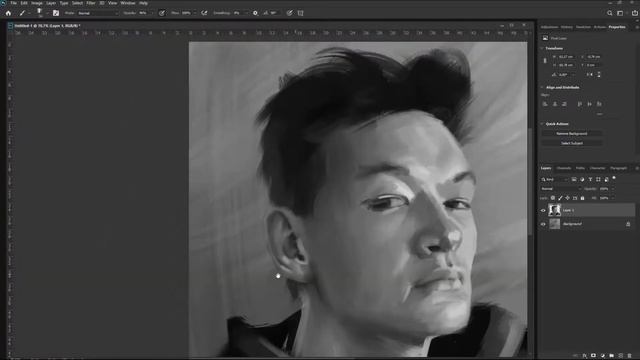Screen dimensions: 640x360
Task: Click the Select Subject button
Action: tap(571, 143)
